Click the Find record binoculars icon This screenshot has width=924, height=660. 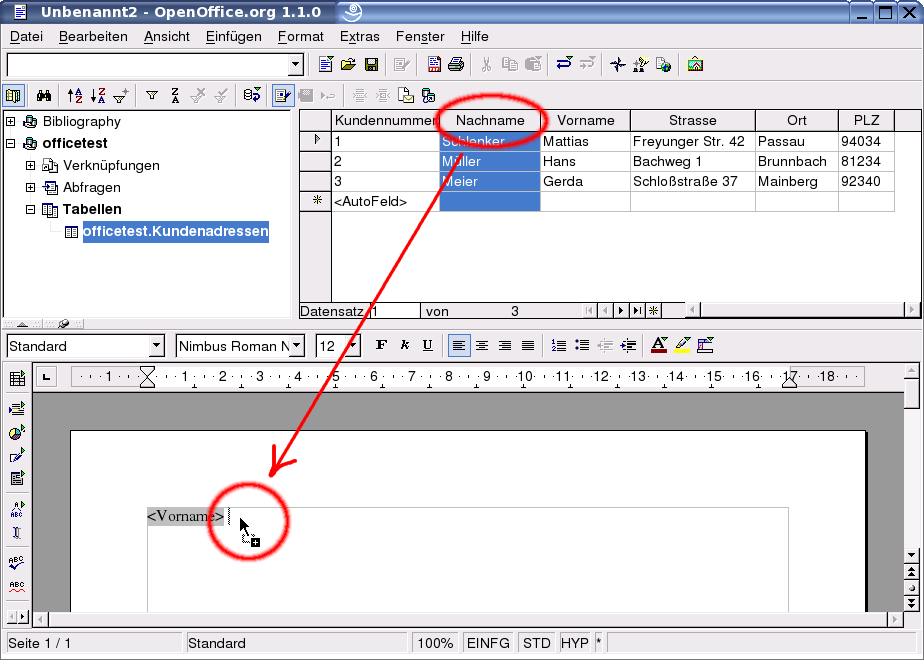pos(44,96)
